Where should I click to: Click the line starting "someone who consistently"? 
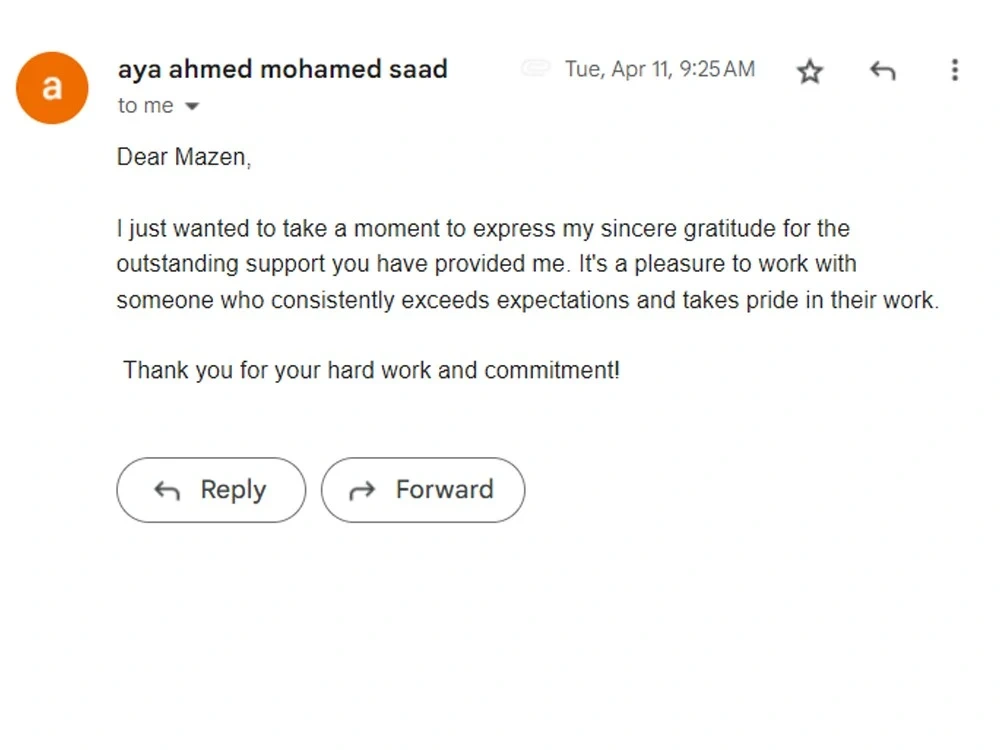click(528, 300)
